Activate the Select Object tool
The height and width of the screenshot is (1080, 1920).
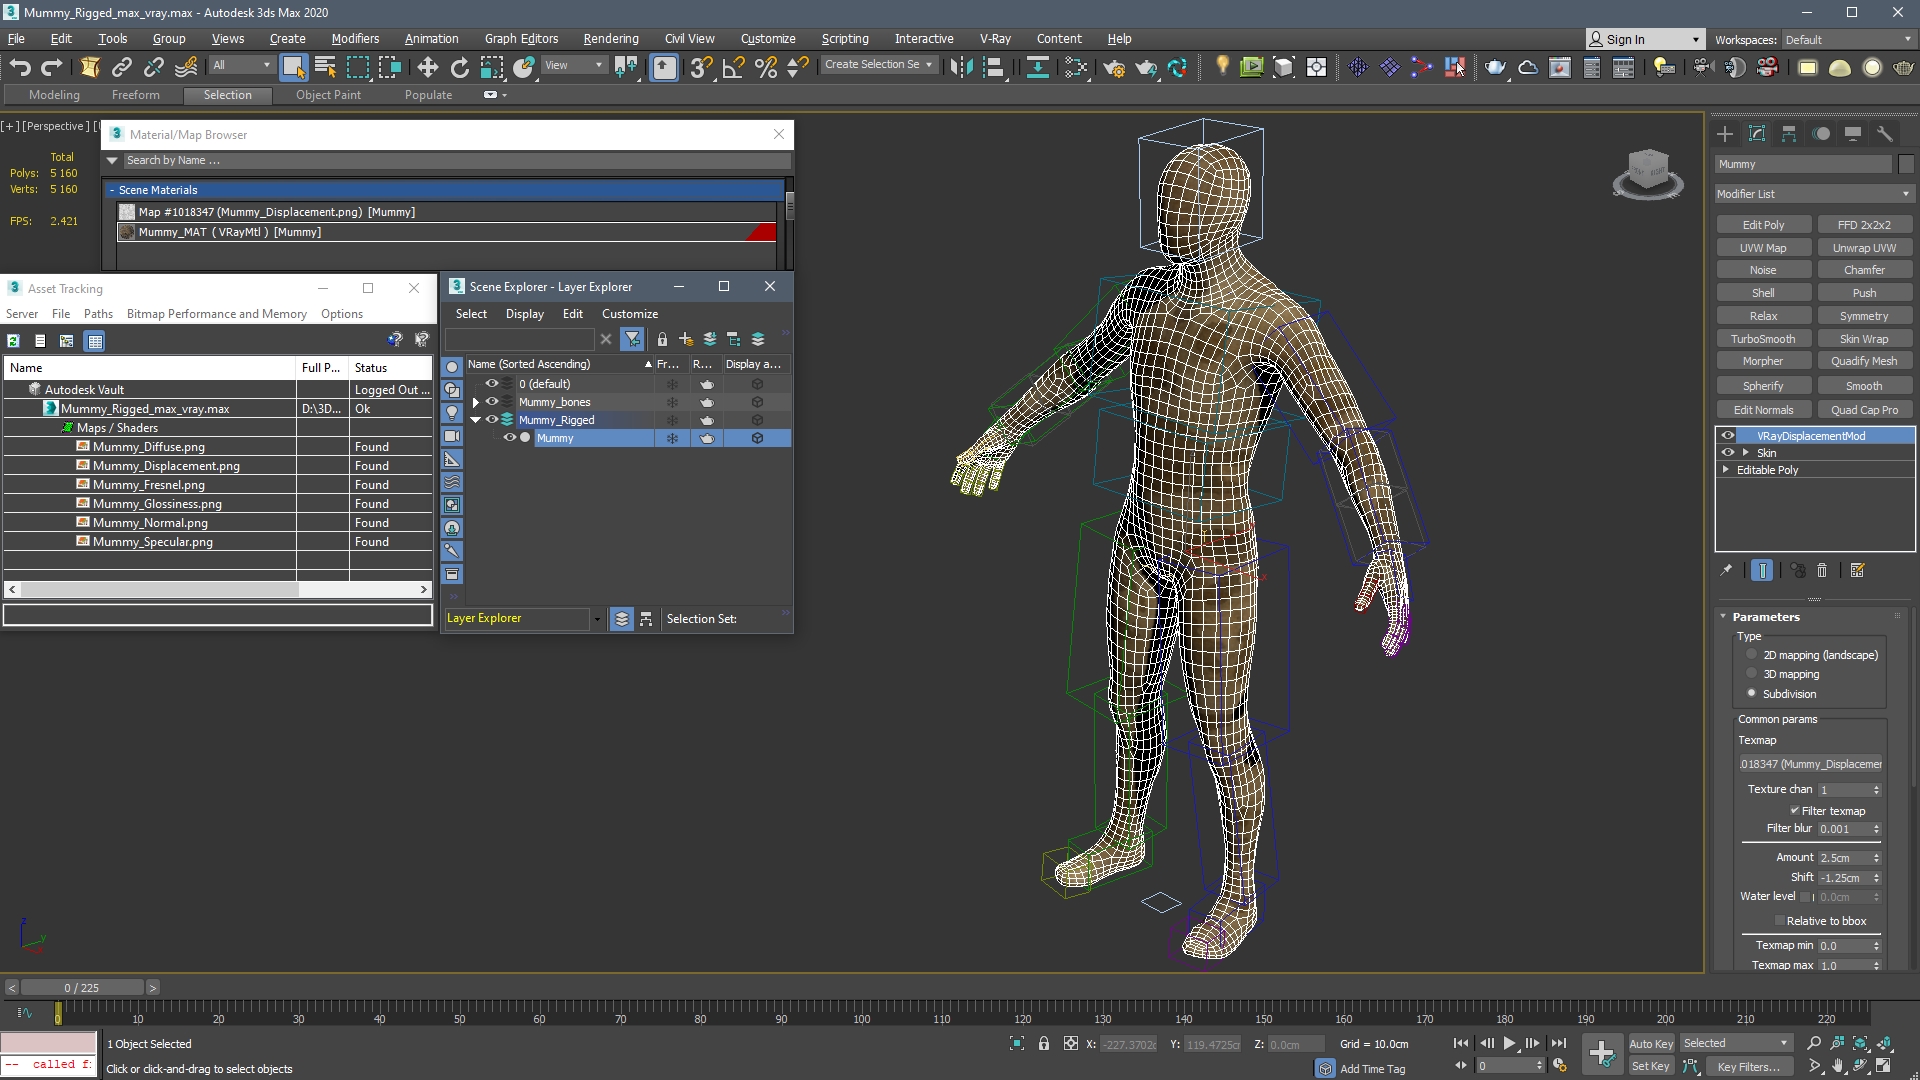(x=293, y=67)
